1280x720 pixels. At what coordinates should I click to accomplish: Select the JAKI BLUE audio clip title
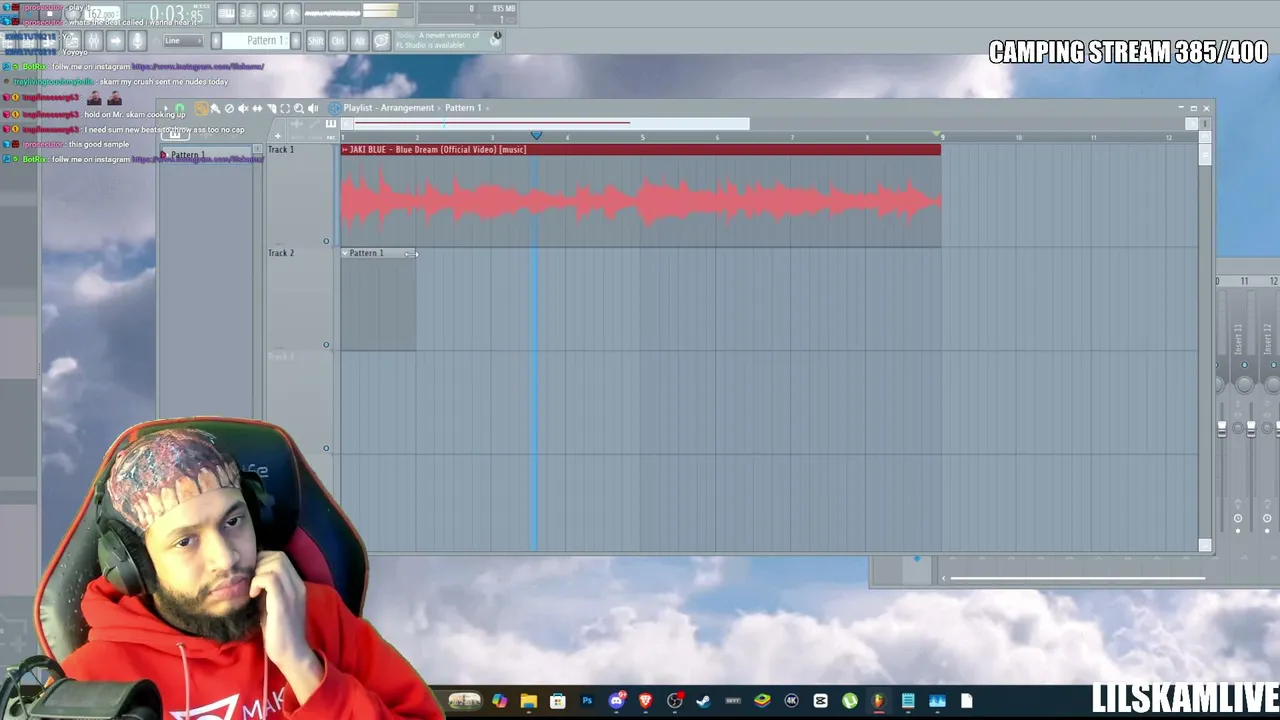437,150
